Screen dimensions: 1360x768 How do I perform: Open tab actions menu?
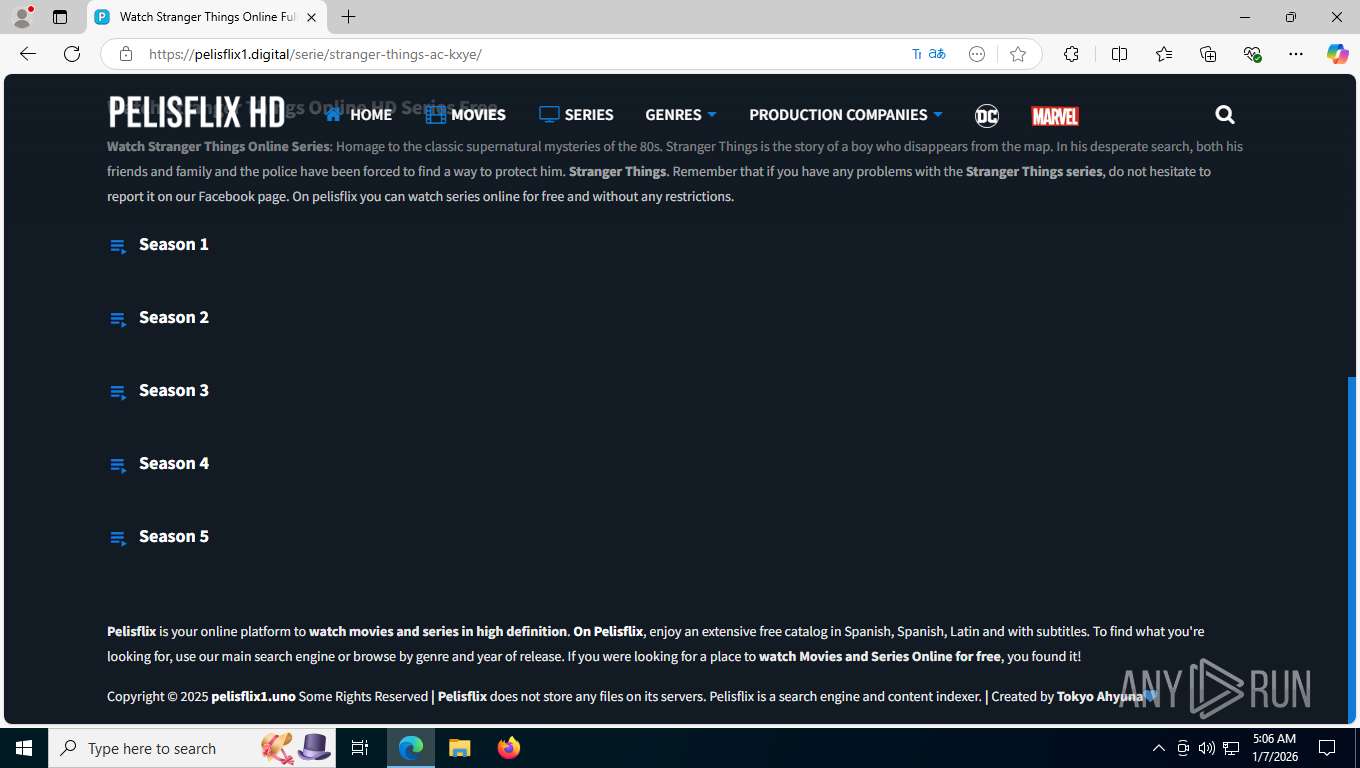coord(60,17)
